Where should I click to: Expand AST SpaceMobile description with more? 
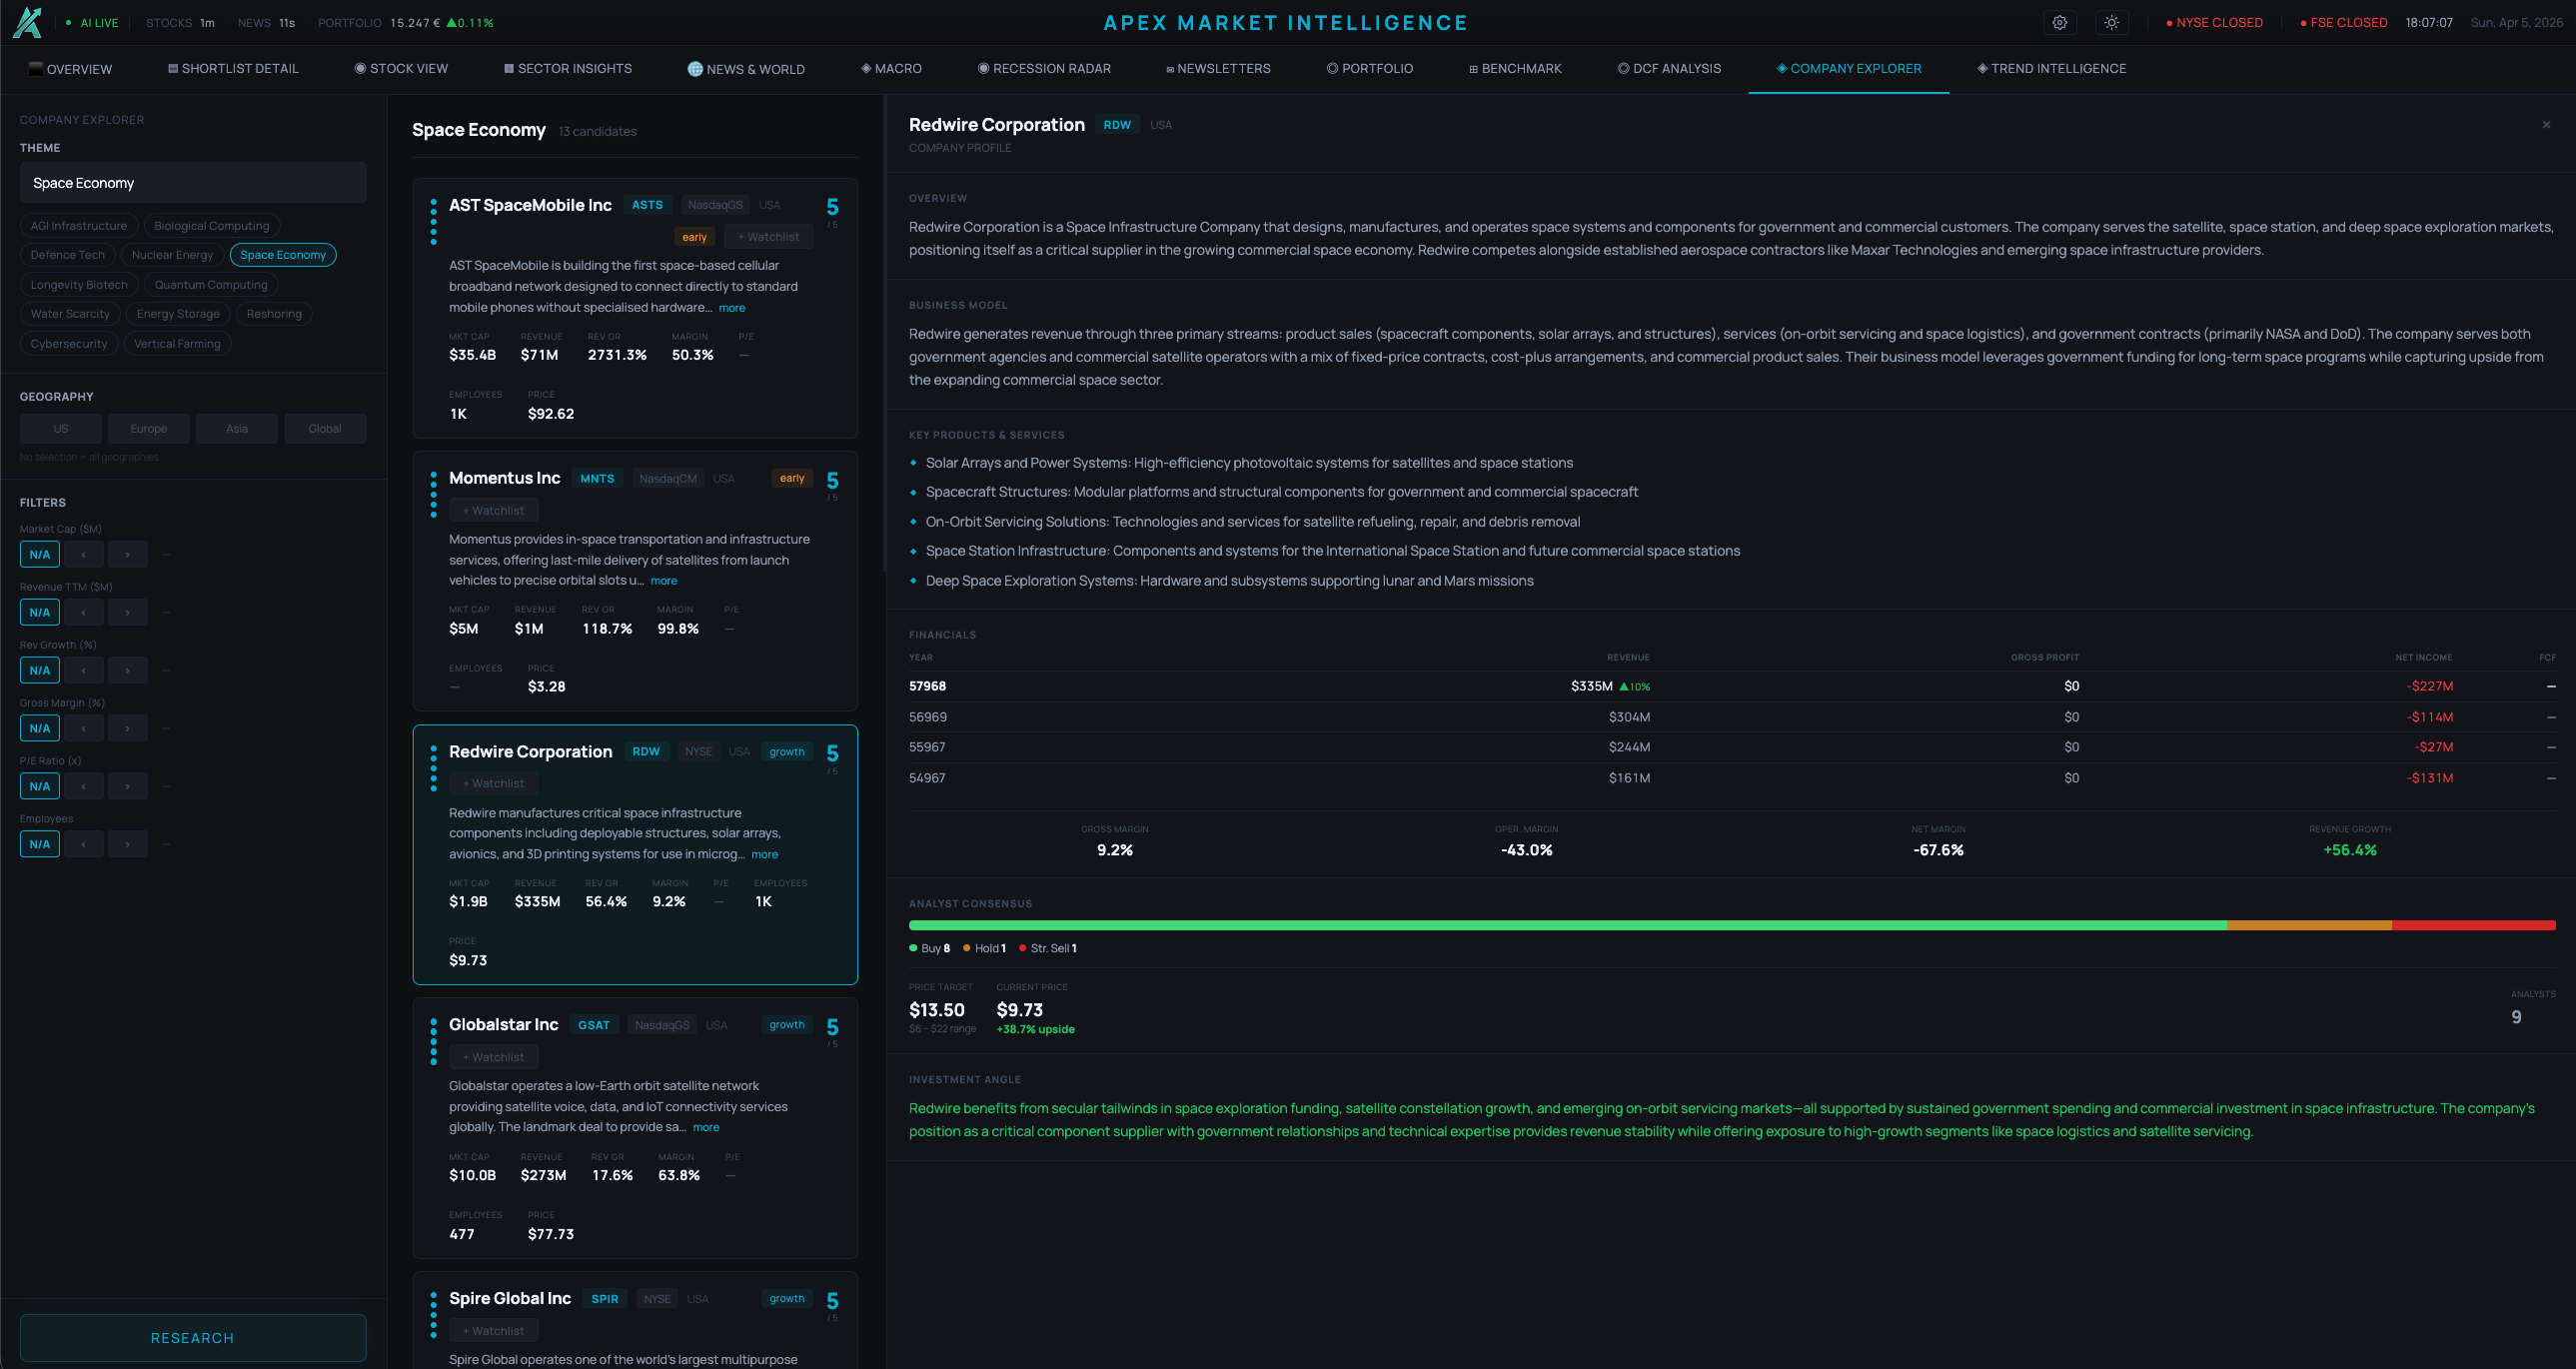coord(732,307)
